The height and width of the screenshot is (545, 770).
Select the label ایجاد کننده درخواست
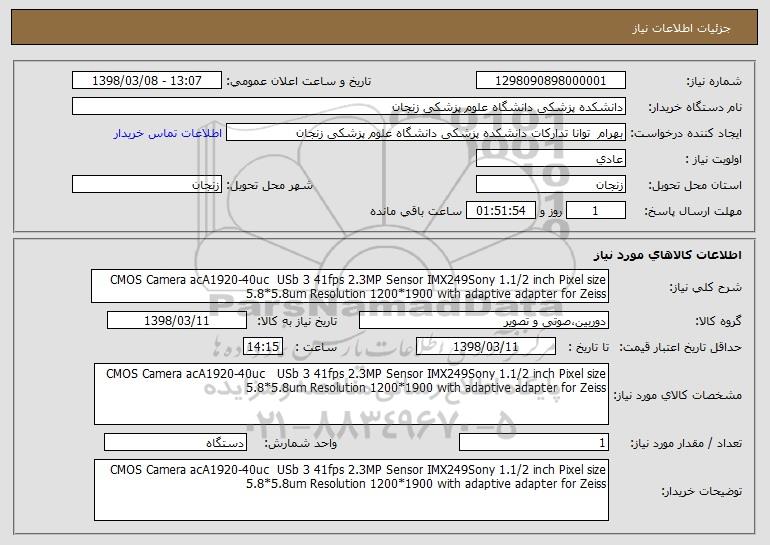click(686, 134)
